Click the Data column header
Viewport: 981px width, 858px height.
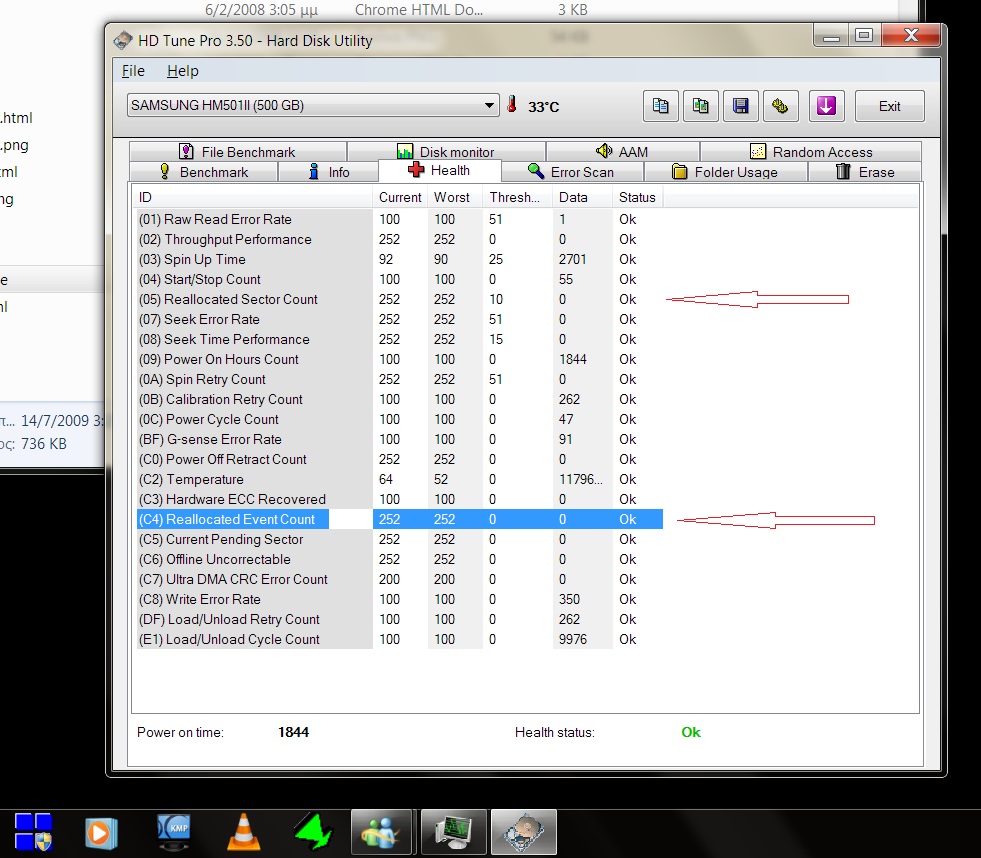(x=582, y=197)
